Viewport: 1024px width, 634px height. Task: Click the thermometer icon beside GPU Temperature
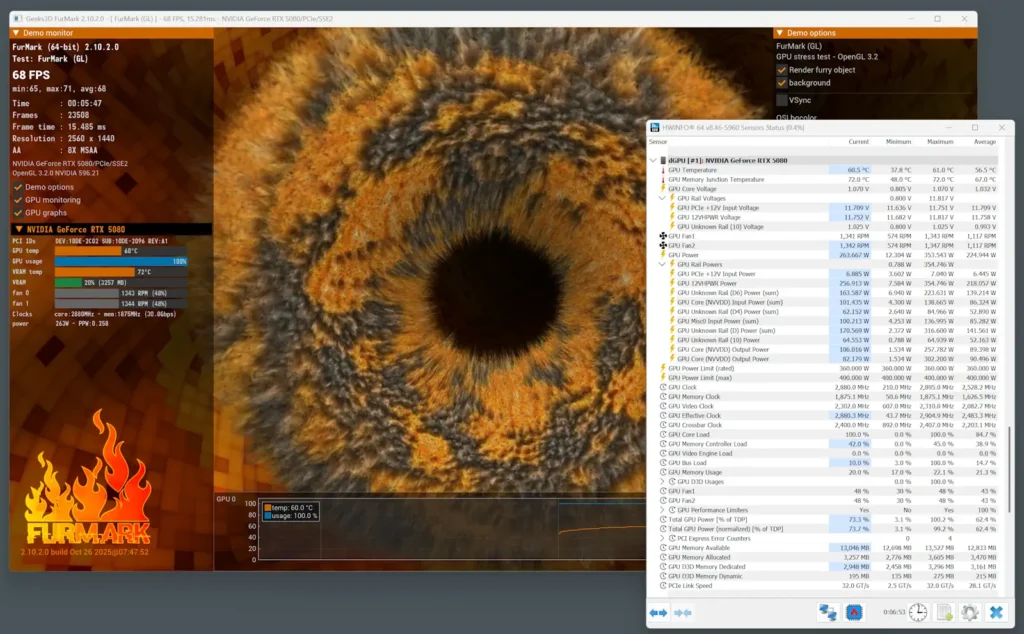coord(663,170)
